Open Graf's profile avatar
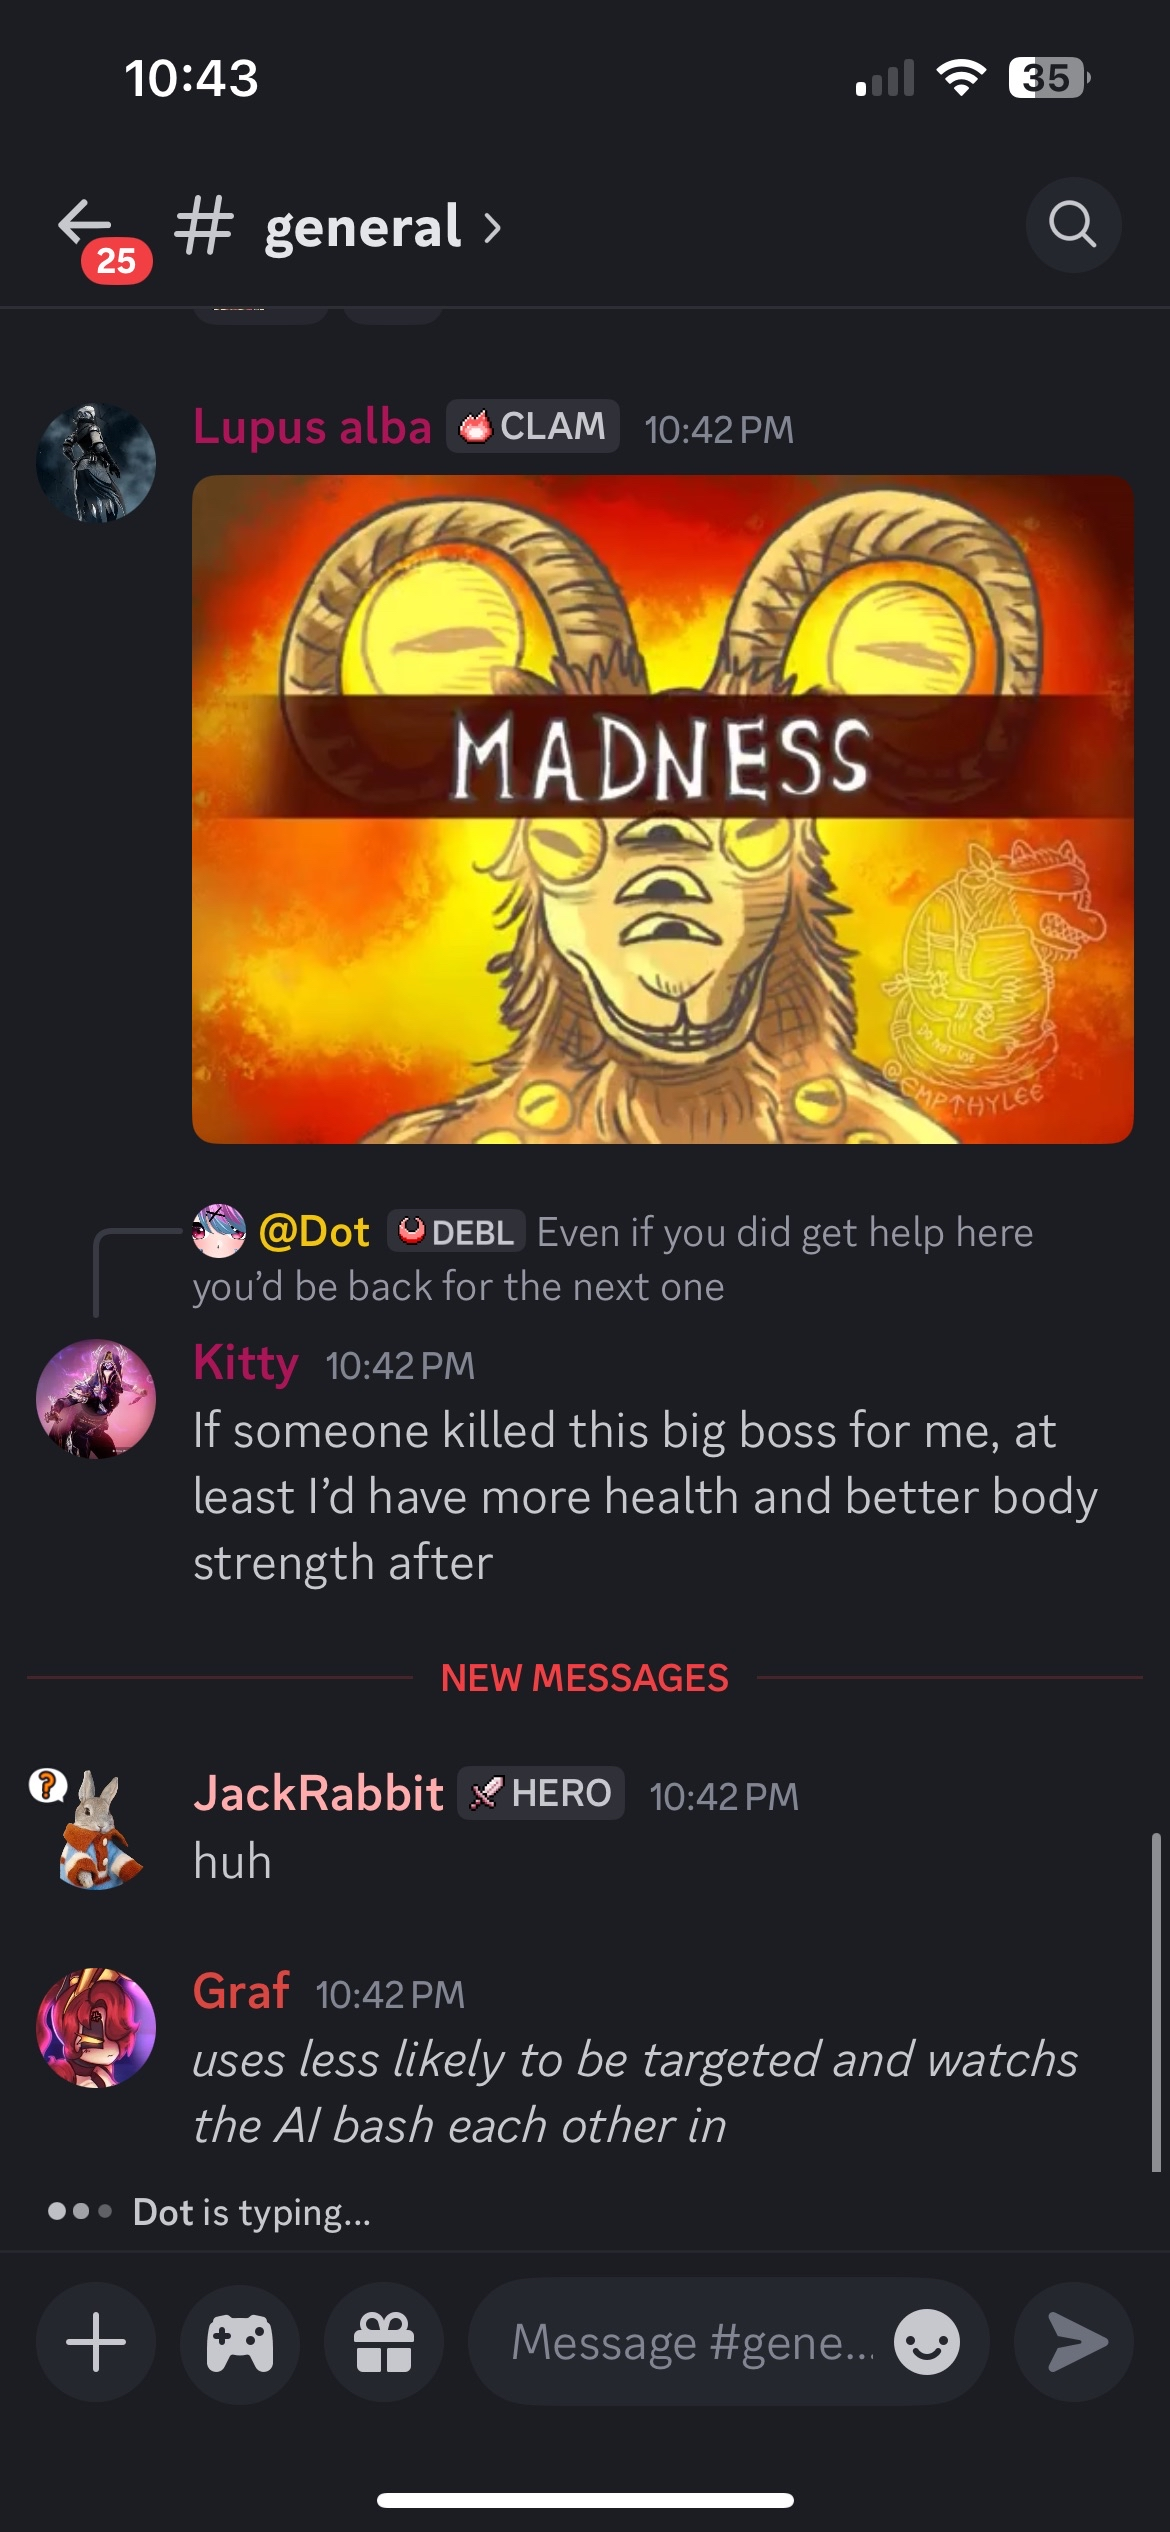This screenshot has height=2532, width=1170. tap(96, 2027)
